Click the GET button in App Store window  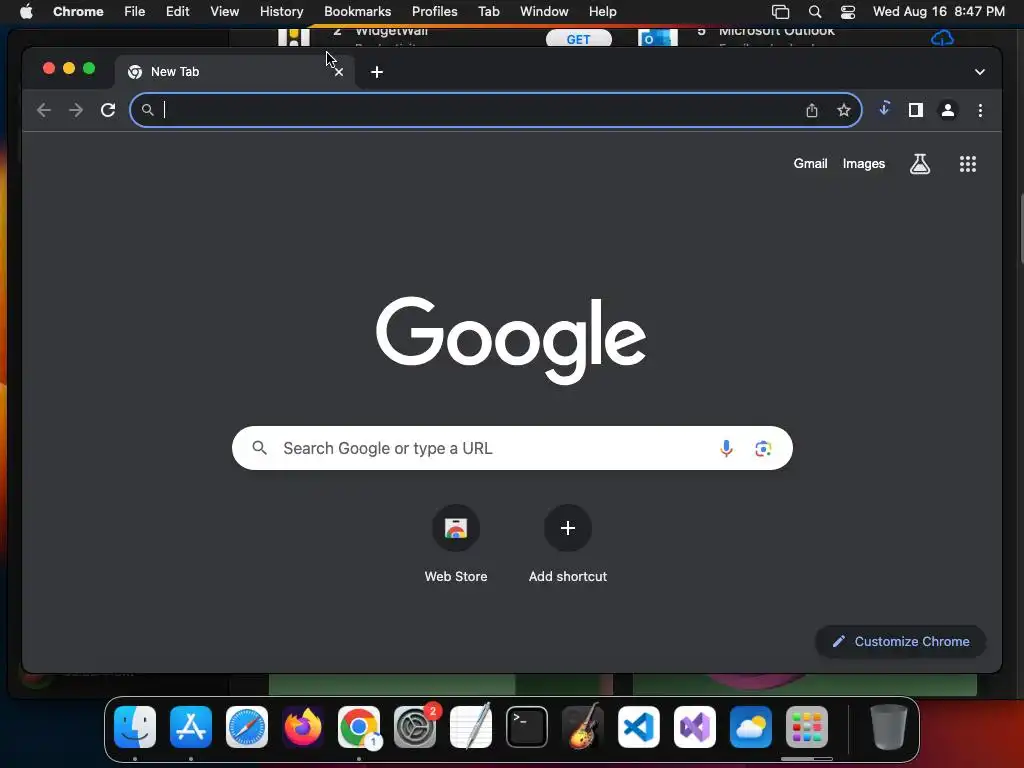(x=579, y=39)
